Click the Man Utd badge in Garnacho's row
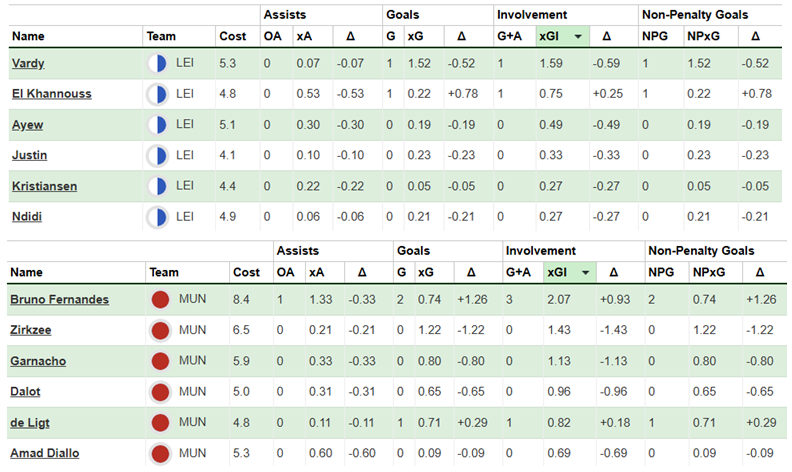792x472 pixels. 160,361
